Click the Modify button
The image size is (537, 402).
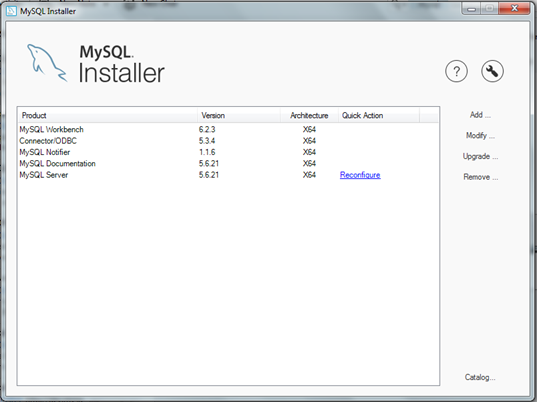coord(480,135)
